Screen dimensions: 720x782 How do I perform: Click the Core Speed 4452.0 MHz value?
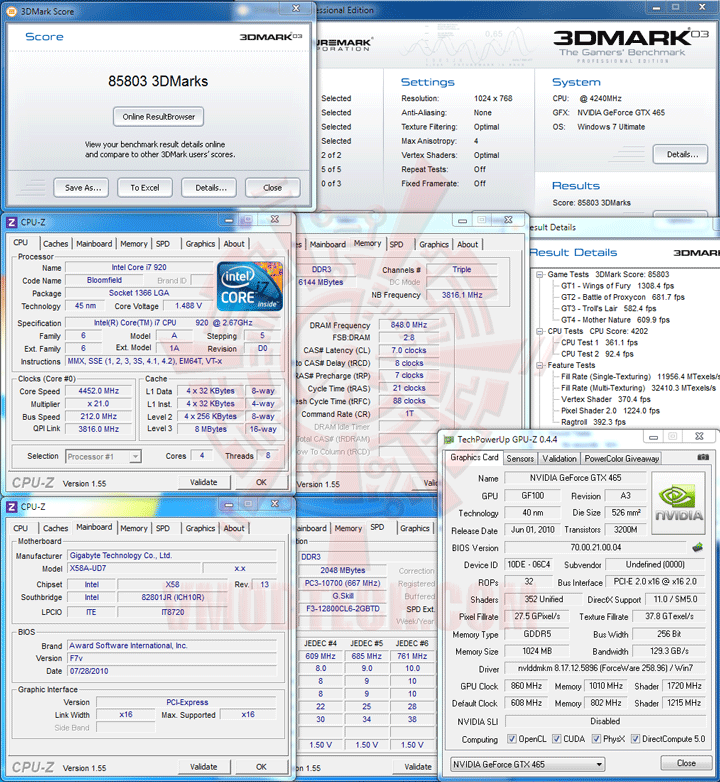point(99,391)
